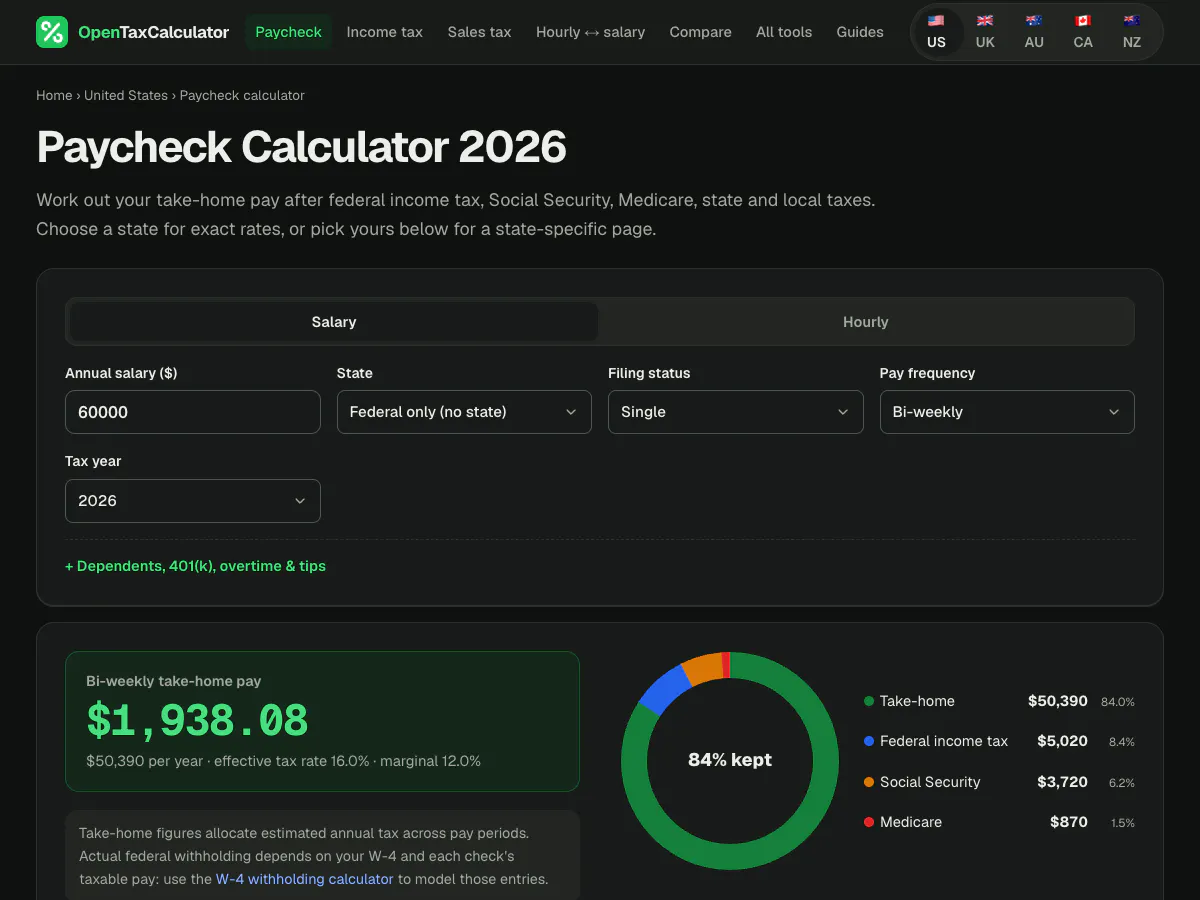
Task: Open the Filing status dropdown
Action: coord(736,412)
